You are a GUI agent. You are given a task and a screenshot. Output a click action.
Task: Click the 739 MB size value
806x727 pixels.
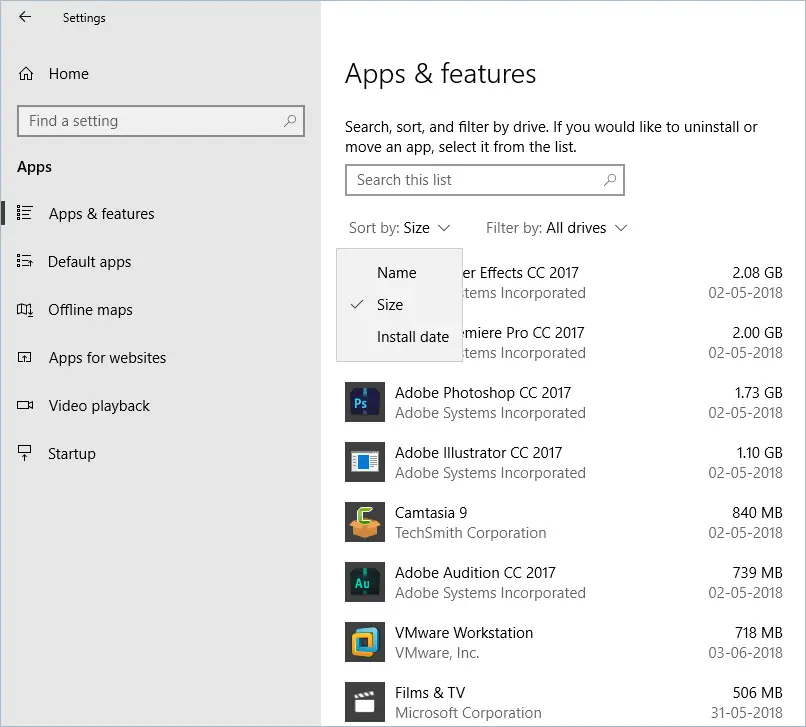tap(757, 573)
